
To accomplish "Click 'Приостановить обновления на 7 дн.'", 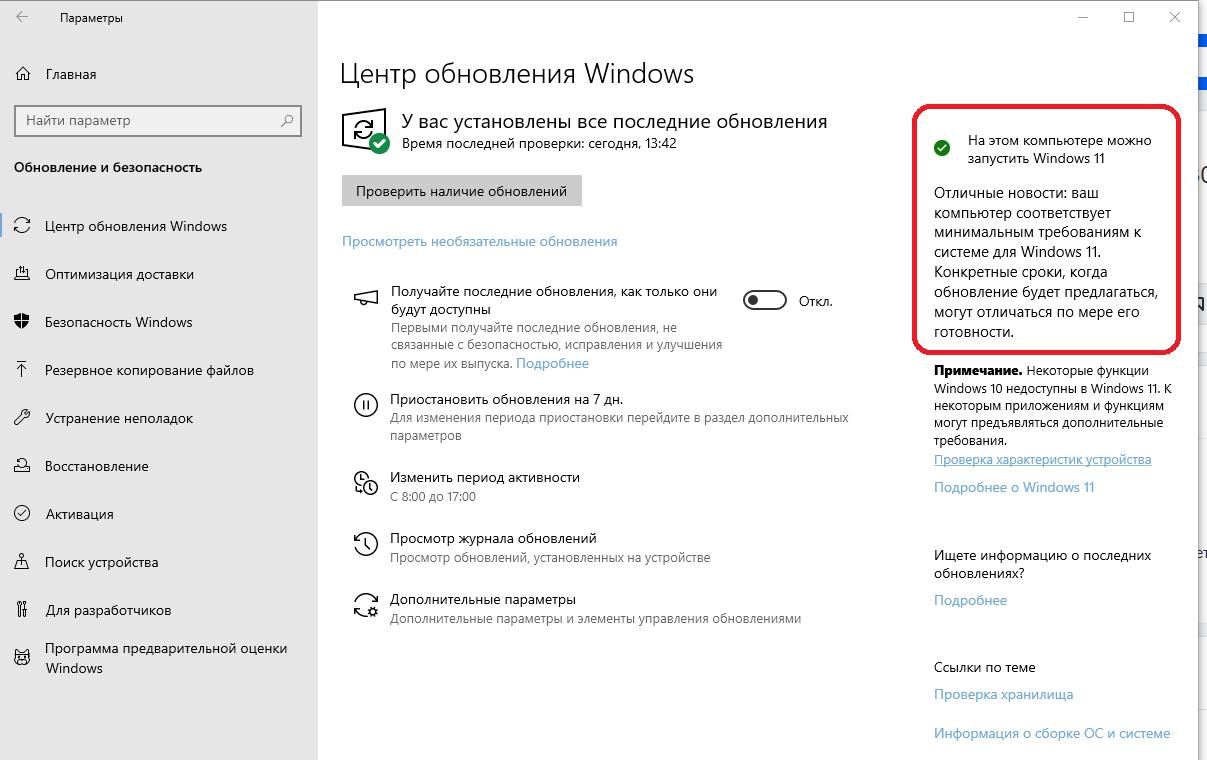I will [507, 398].
